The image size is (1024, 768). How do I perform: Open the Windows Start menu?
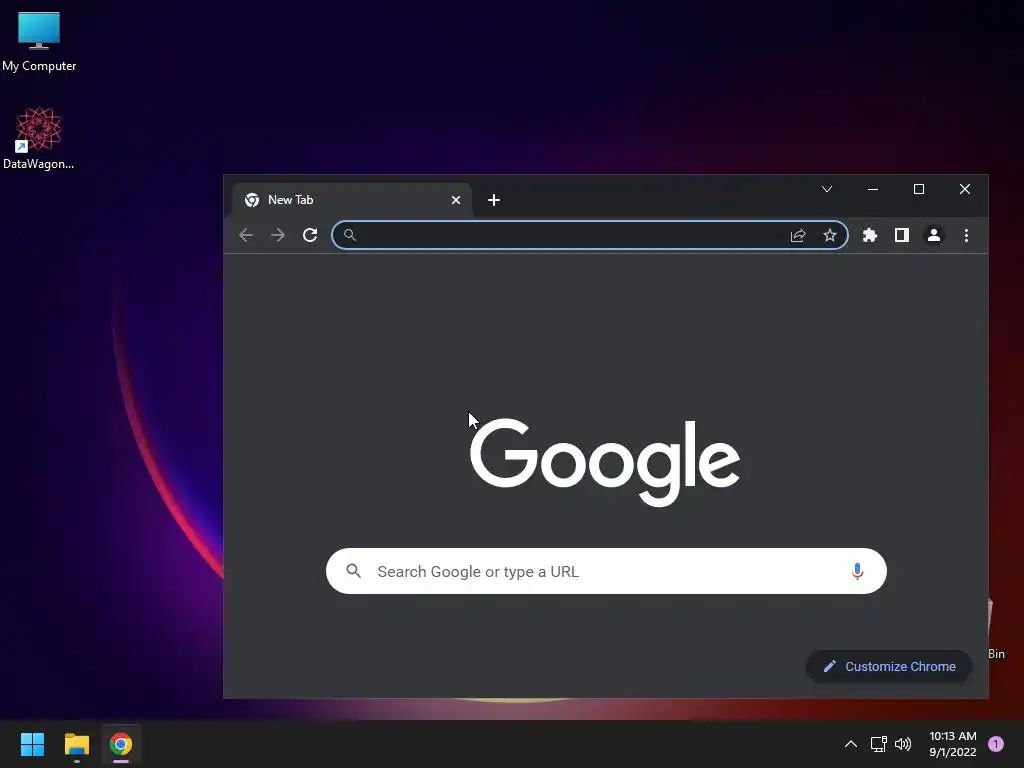pos(32,744)
